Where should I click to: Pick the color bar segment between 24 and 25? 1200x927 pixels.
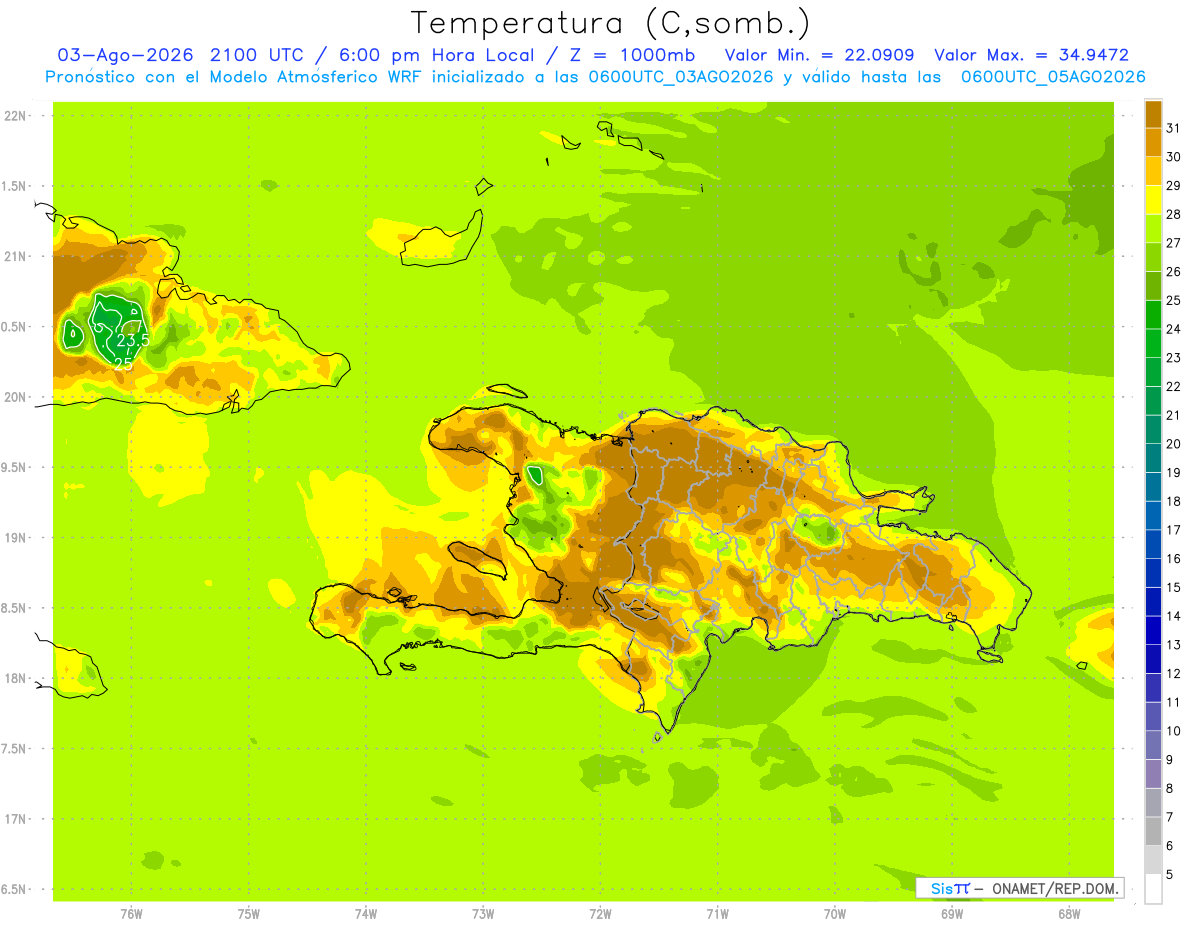pyautogui.click(x=1153, y=314)
